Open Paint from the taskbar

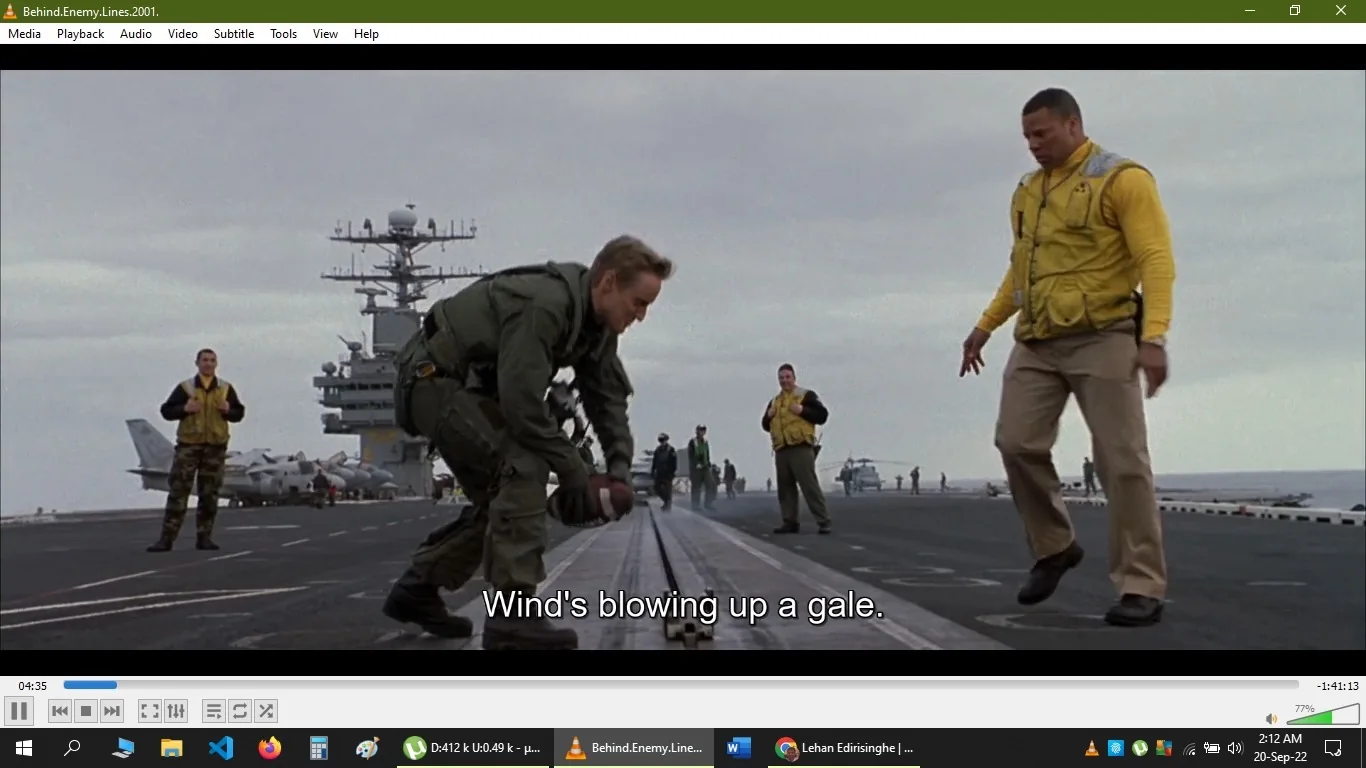(368, 748)
